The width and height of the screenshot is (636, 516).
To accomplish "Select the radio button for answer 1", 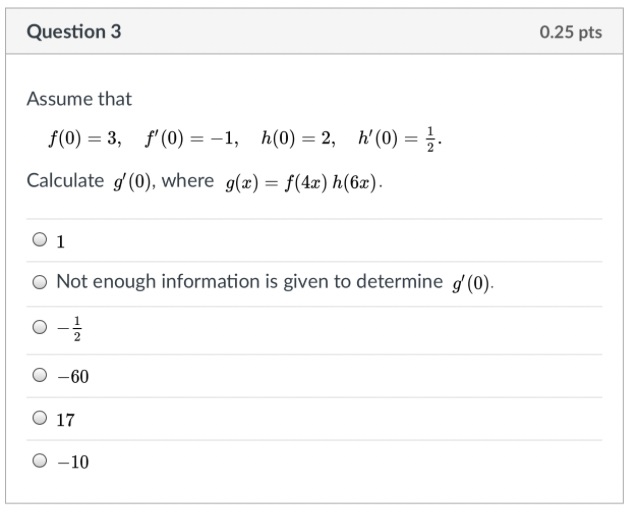I will (x=39, y=240).
